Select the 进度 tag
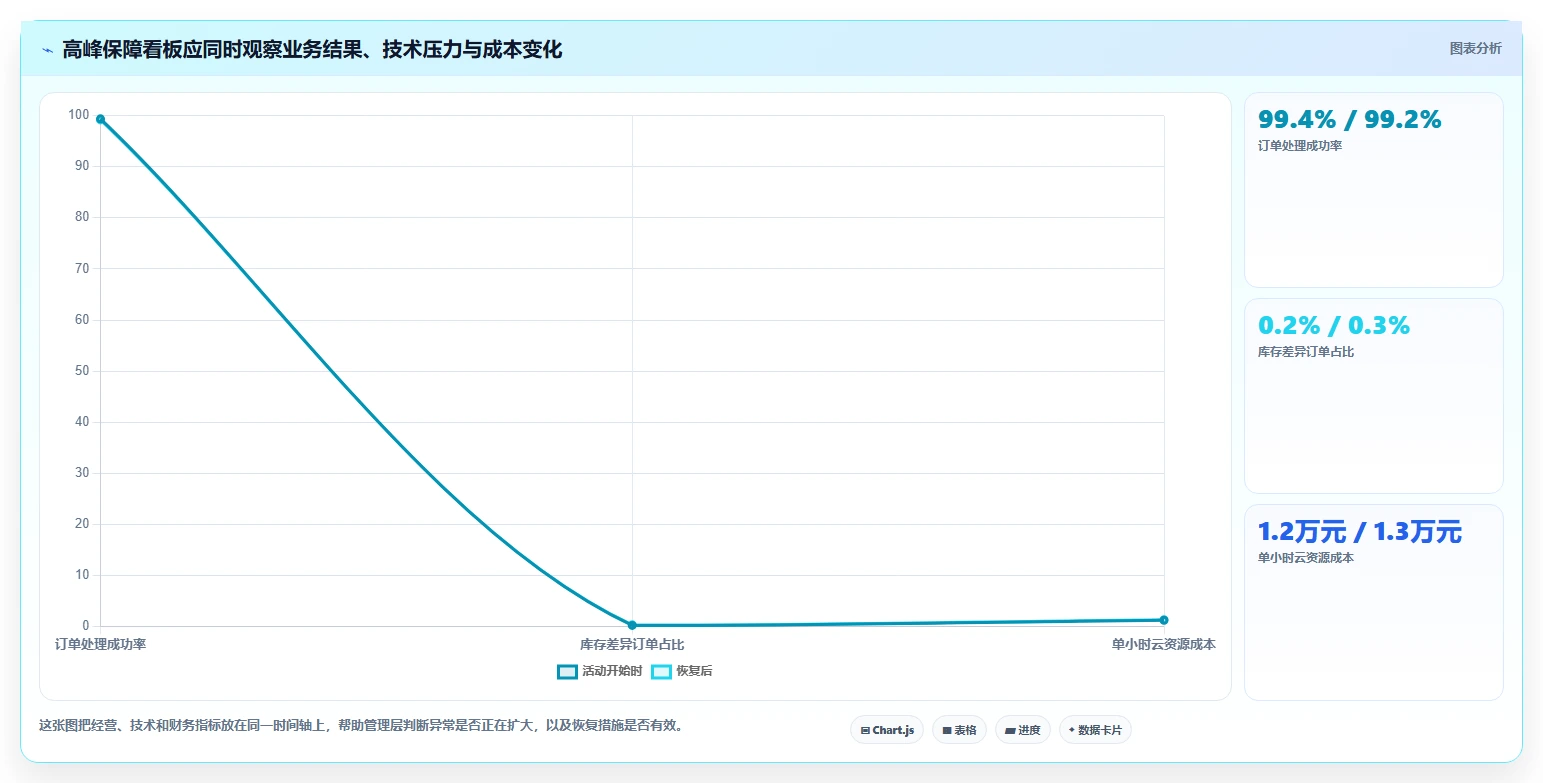This screenshot has height=783, width=1543. (x=1023, y=730)
